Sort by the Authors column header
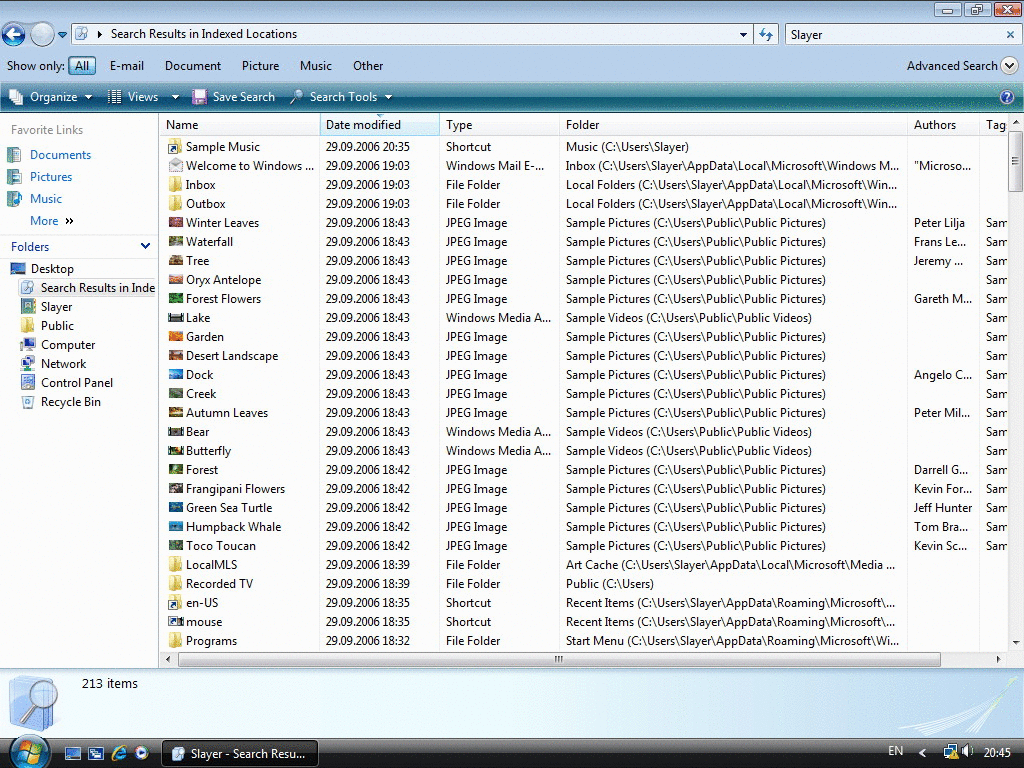 point(943,125)
